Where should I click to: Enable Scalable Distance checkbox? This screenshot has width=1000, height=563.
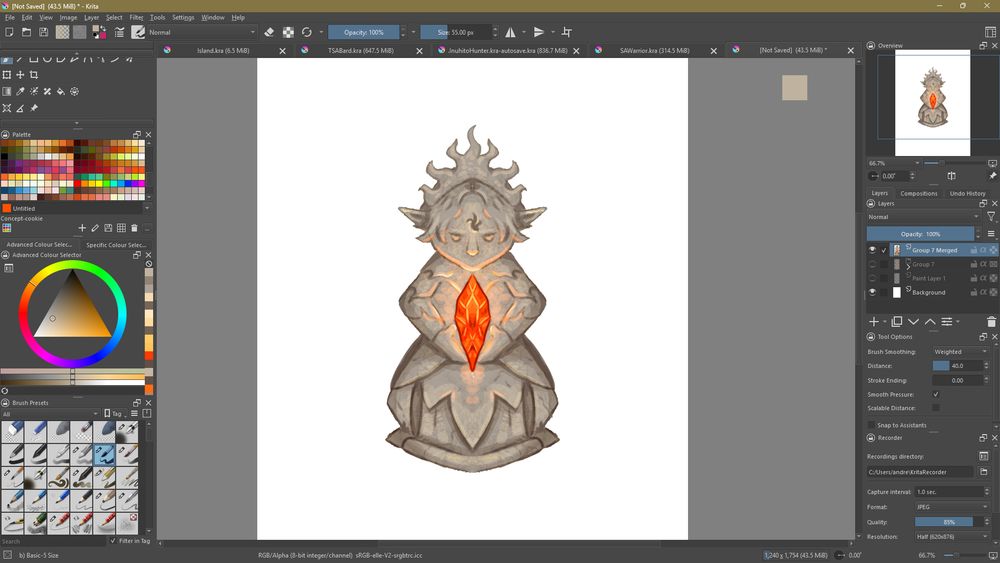click(x=936, y=408)
